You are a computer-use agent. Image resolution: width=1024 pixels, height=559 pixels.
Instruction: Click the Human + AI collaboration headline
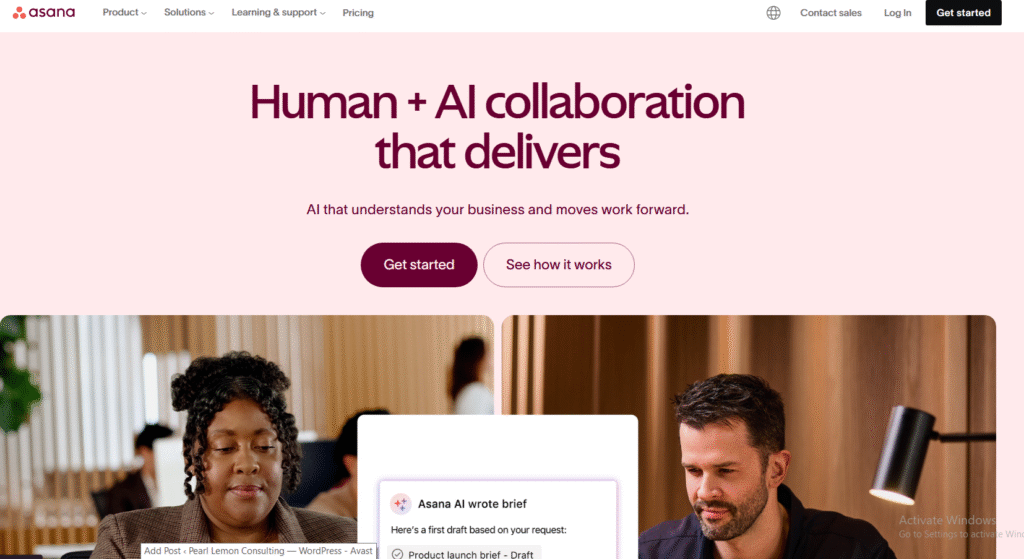click(x=497, y=127)
